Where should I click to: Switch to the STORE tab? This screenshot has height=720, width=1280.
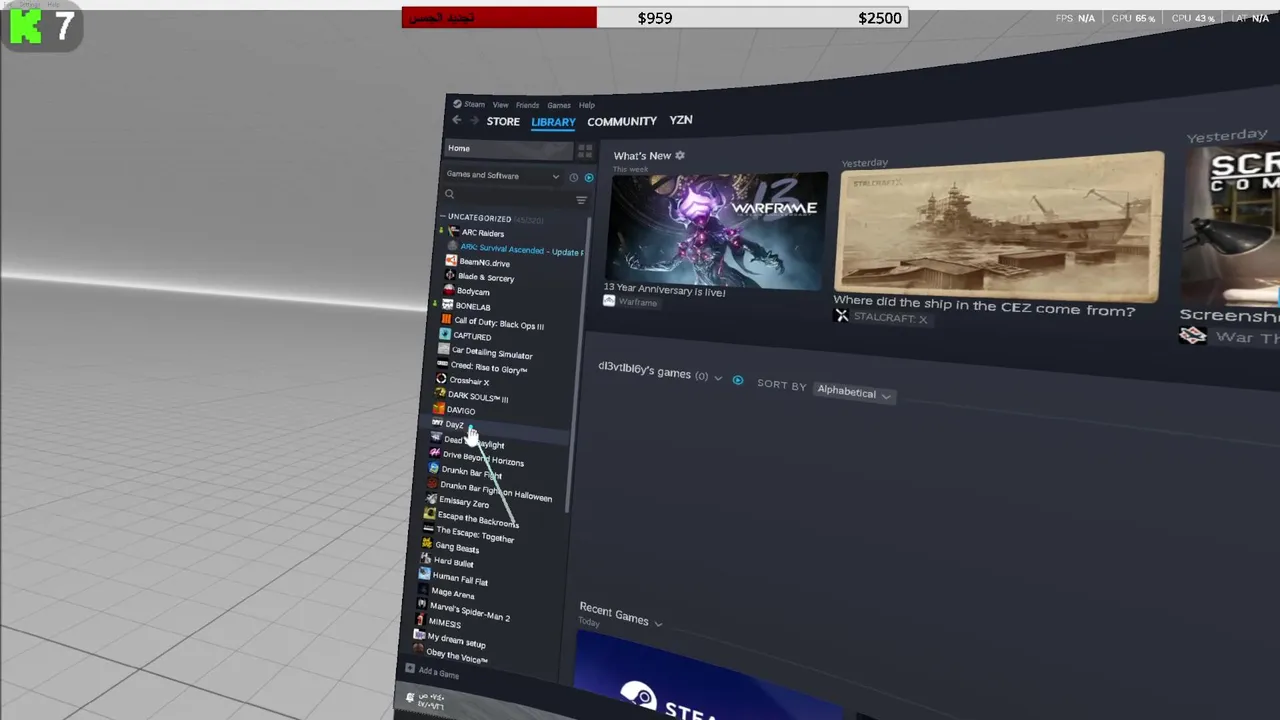point(503,121)
